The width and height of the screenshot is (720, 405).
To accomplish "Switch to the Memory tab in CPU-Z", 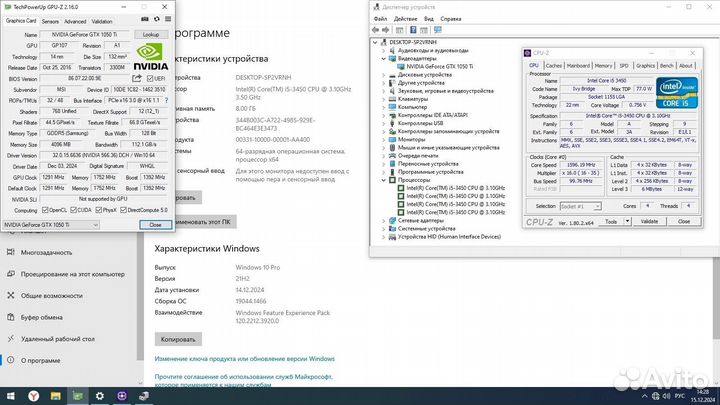I will 603,66.
